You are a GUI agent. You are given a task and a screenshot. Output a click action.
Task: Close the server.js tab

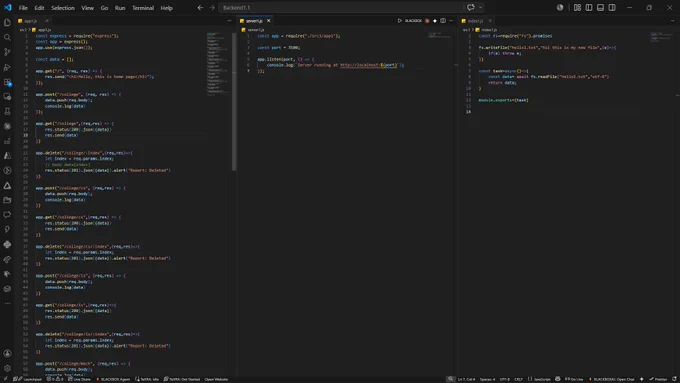tap(268, 20)
